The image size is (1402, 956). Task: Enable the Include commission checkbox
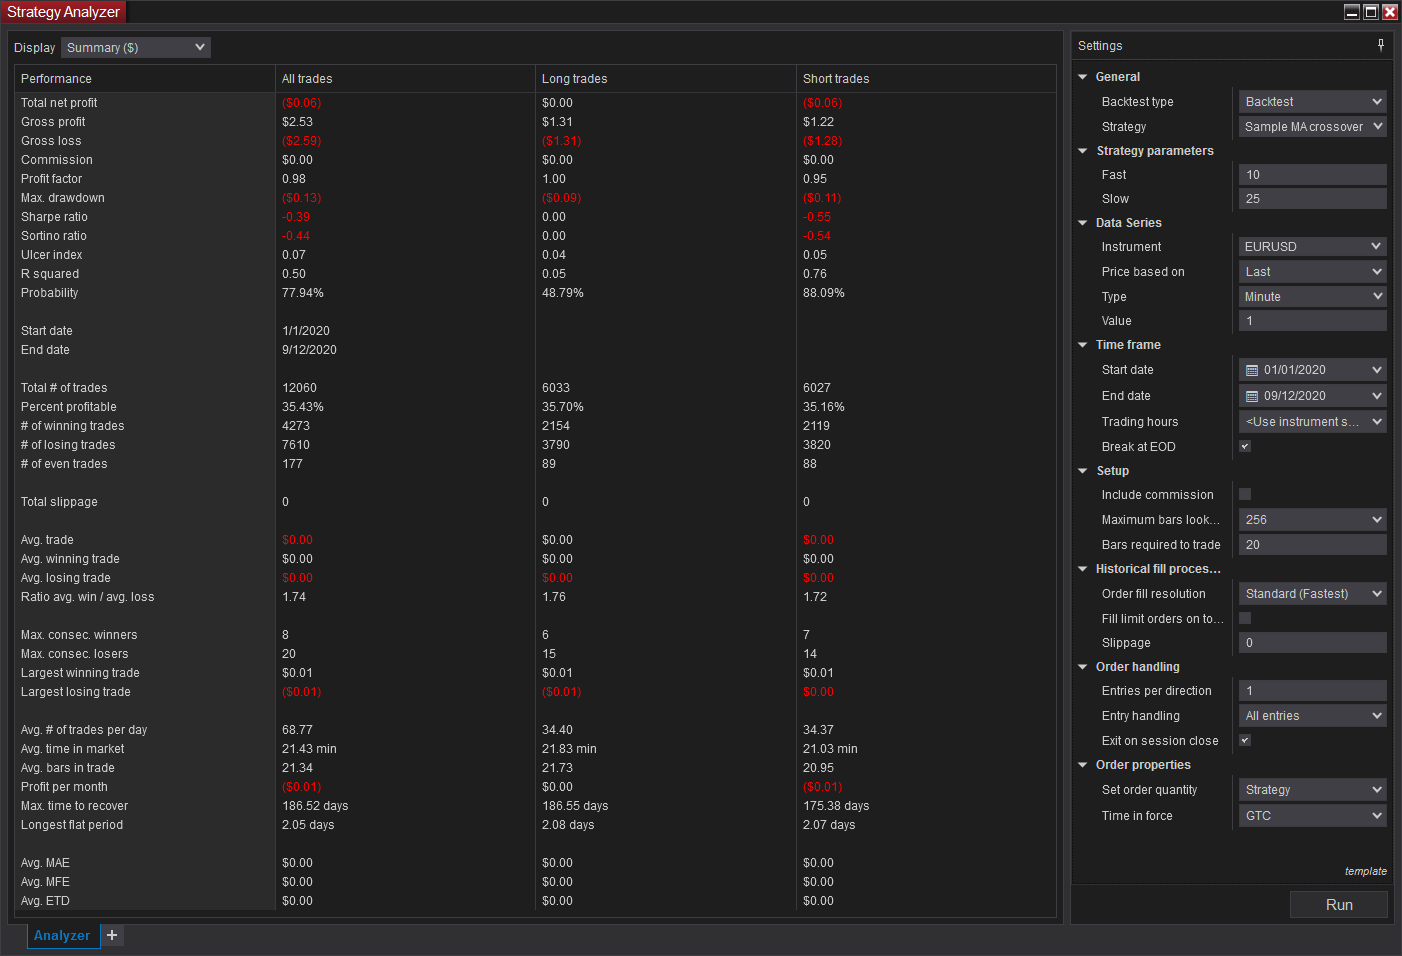1245,494
